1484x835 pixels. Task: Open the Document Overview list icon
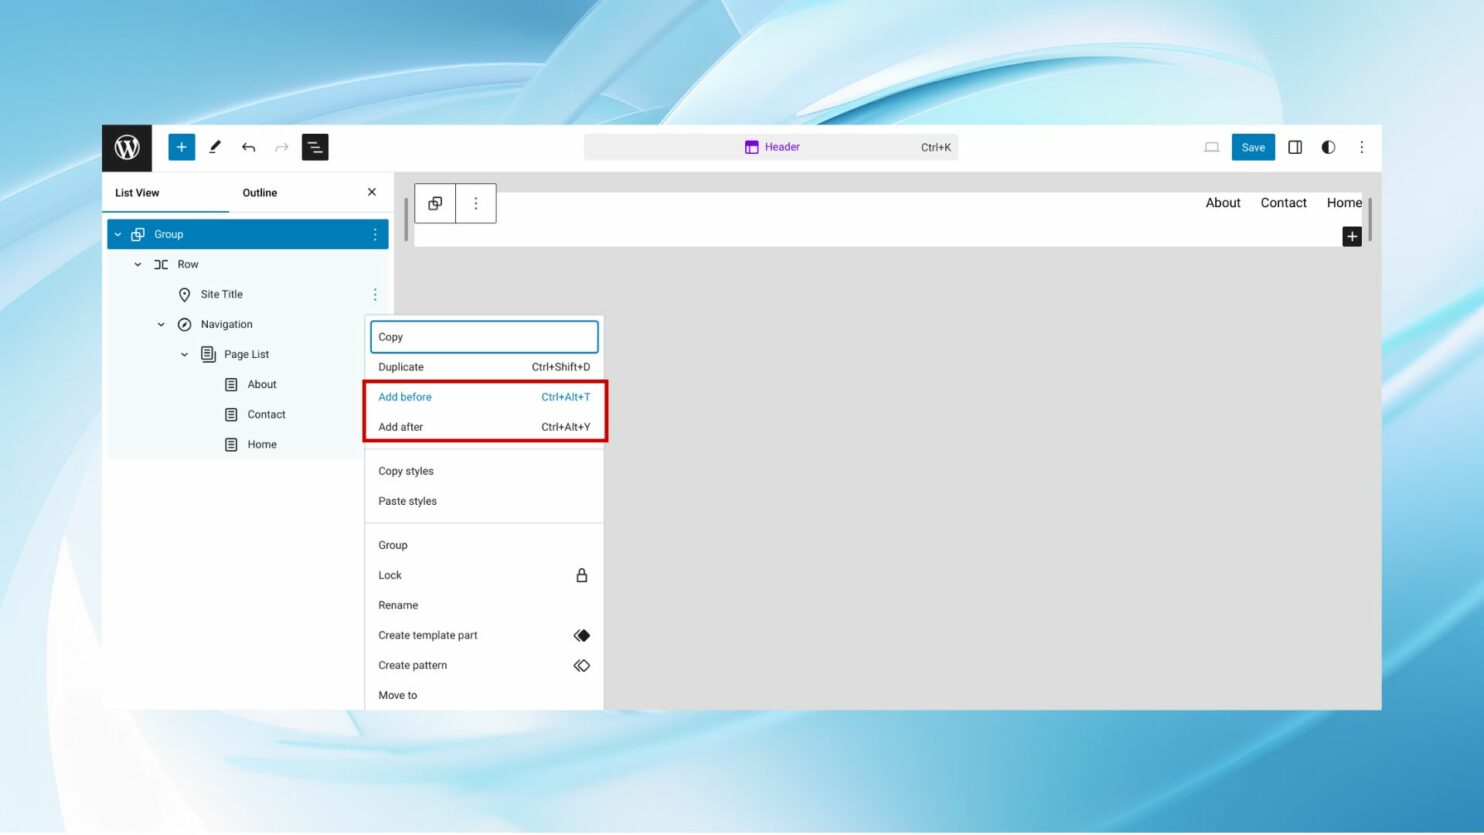click(x=315, y=147)
